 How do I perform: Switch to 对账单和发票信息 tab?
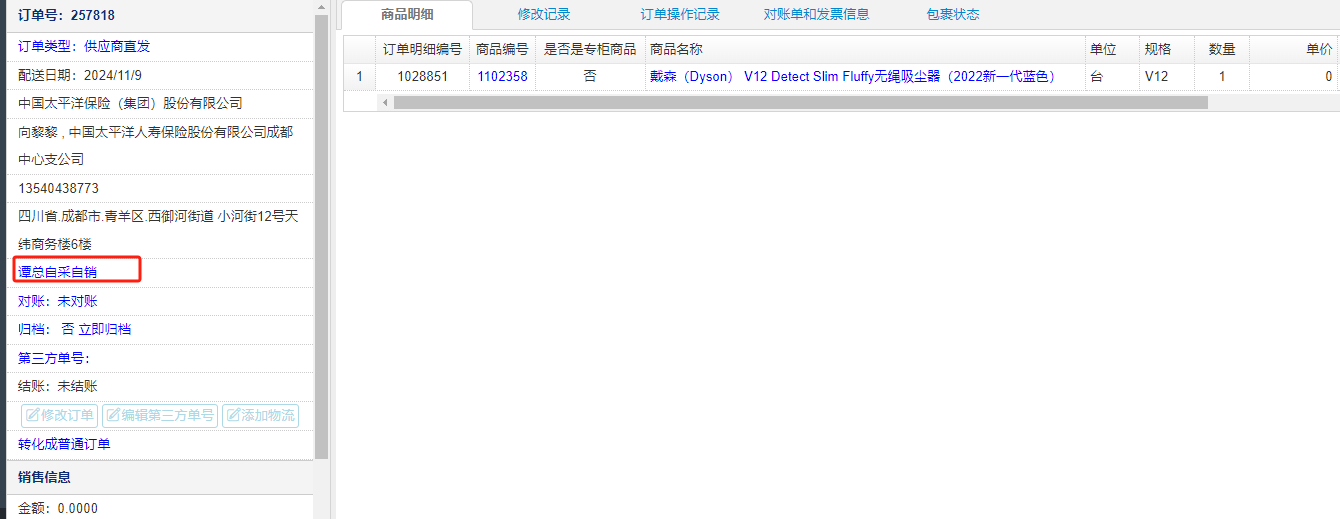[x=816, y=15]
